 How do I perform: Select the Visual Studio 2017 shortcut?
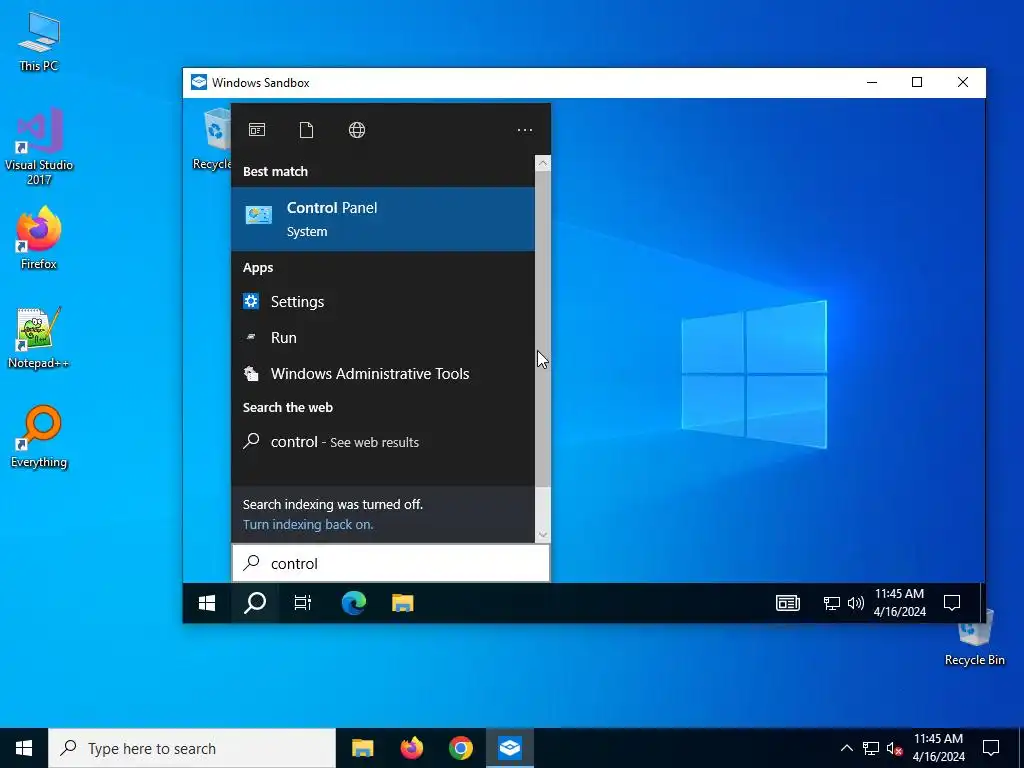click(x=39, y=146)
